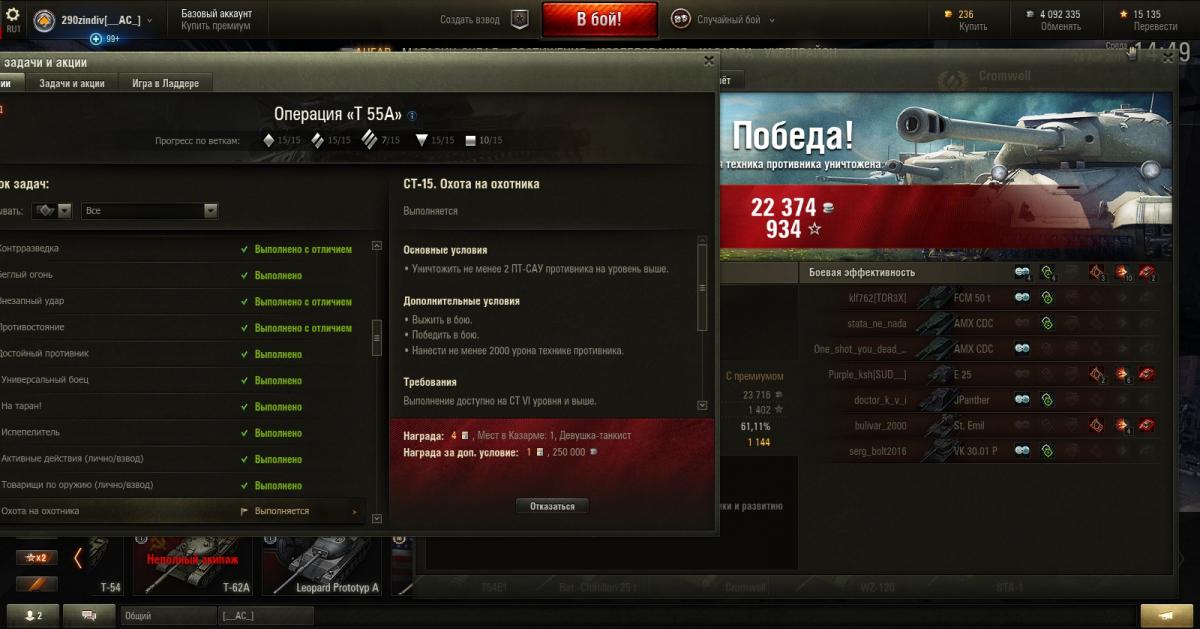The height and width of the screenshot is (629, 1200).
Task: Start battle with В бой! button
Action: (x=600, y=19)
